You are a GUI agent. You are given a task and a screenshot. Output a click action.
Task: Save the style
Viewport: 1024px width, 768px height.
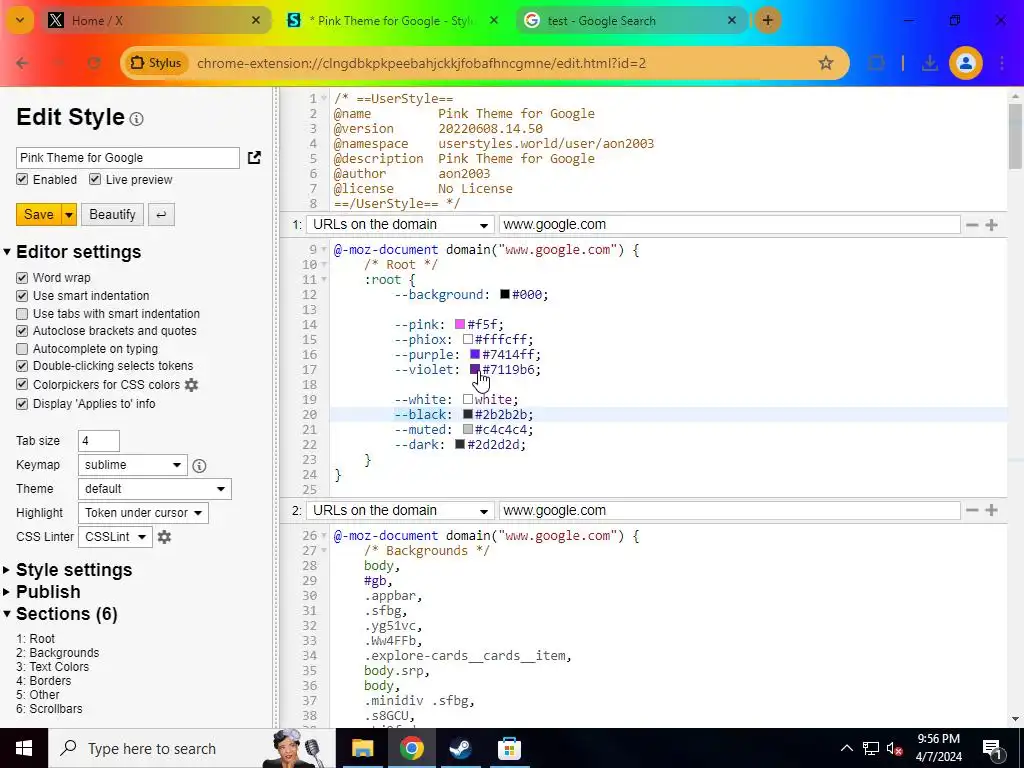click(39, 214)
